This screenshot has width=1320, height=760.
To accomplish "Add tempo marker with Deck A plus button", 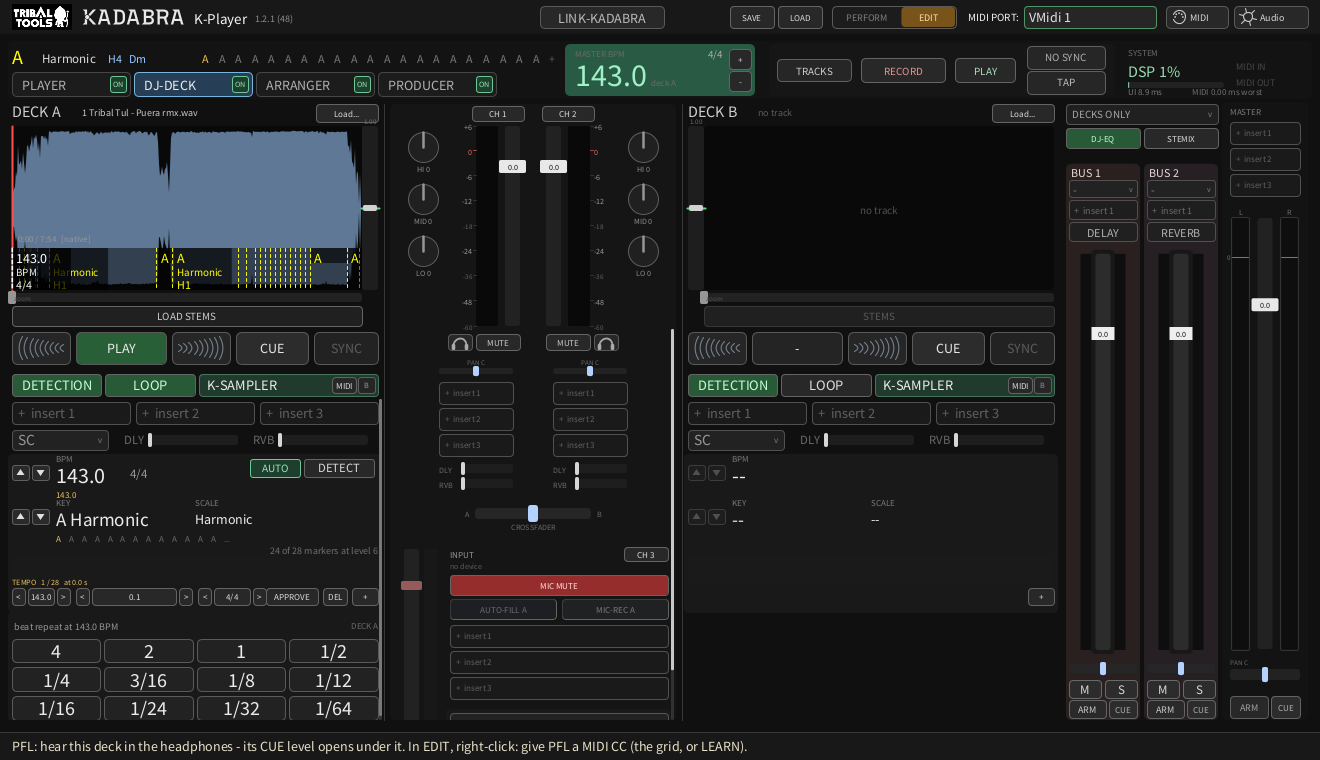I will (365, 597).
